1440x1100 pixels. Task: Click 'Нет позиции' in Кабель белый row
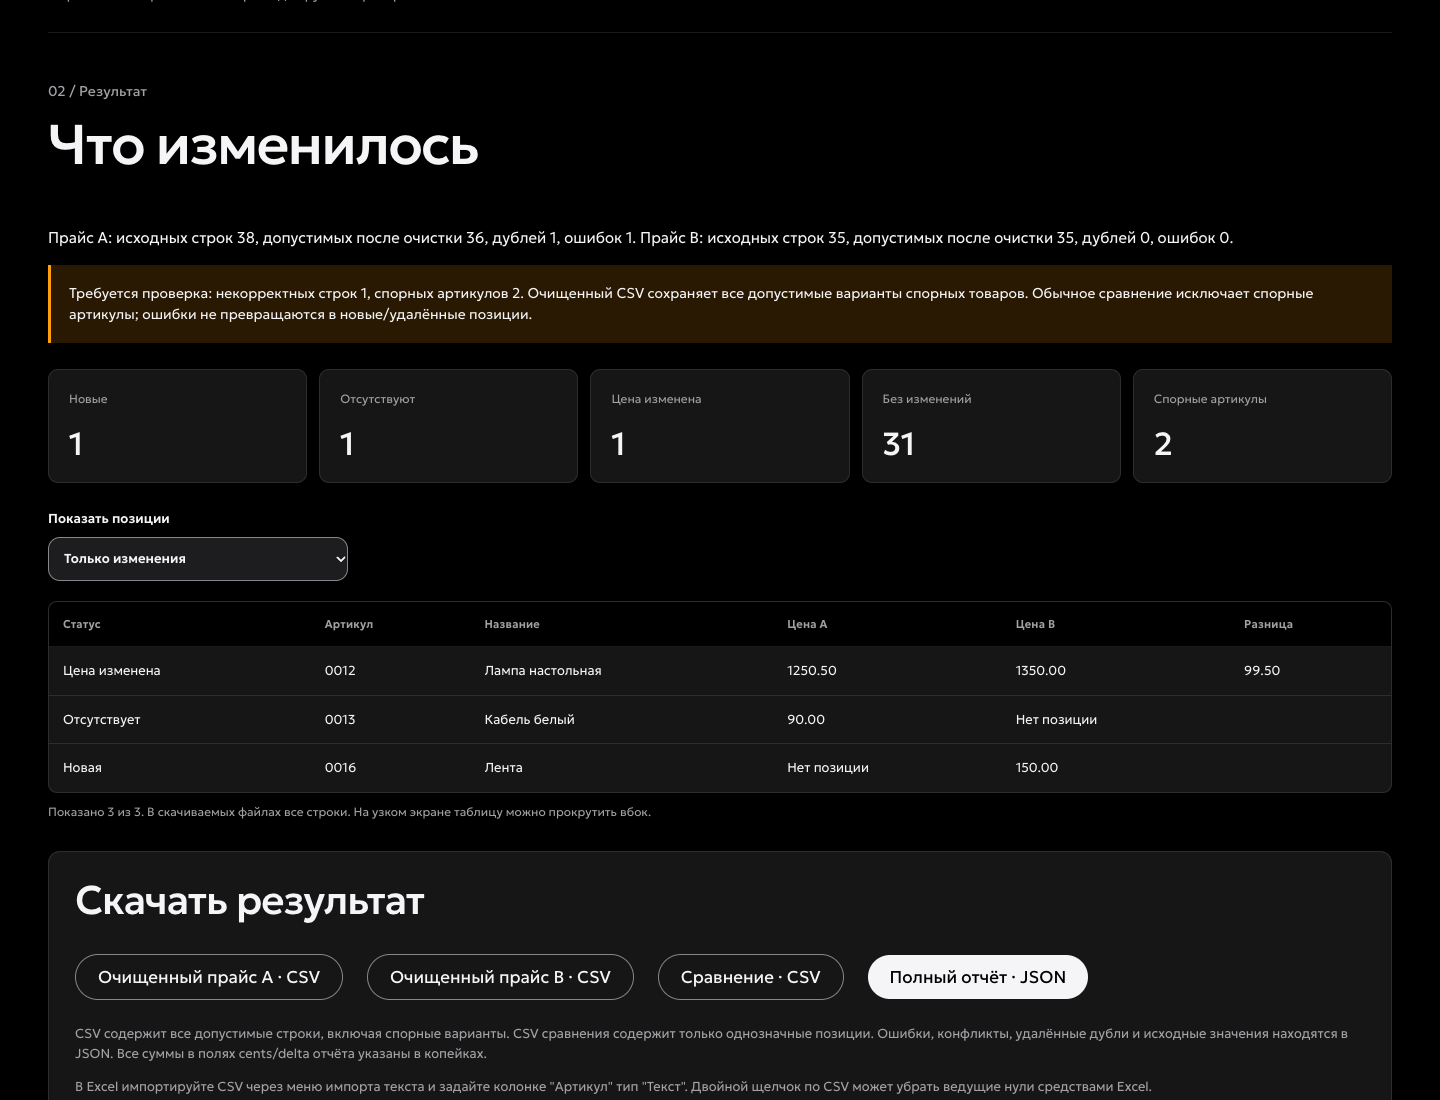(x=1056, y=720)
